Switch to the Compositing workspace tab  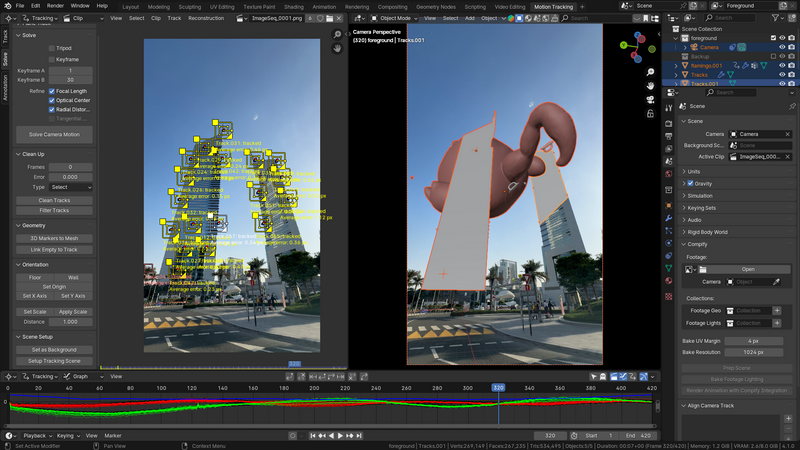(392, 6)
